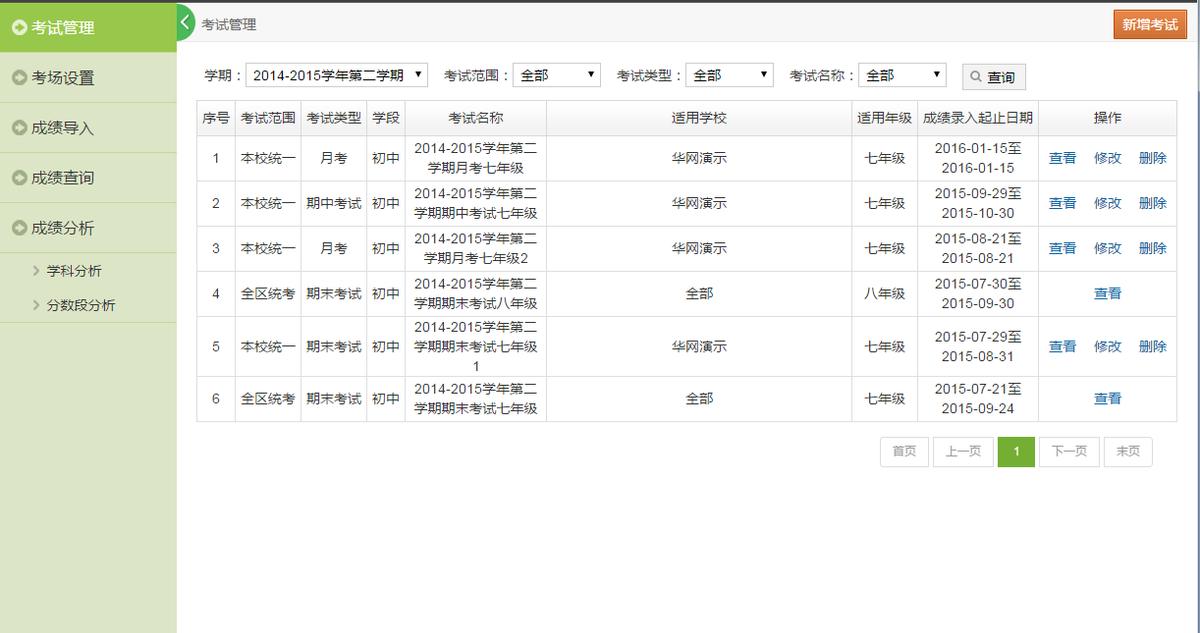This screenshot has width=1200, height=633.
Task: Expand the 考试范围 dropdown
Action: click(556, 74)
